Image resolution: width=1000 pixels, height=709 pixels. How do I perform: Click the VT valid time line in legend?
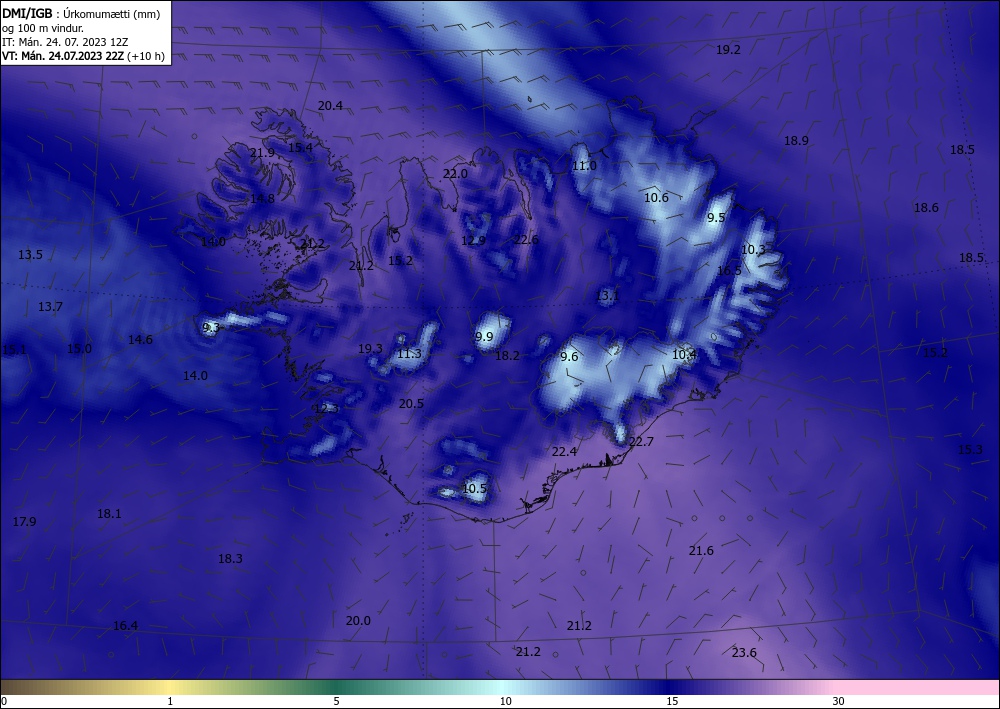(x=83, y=56)
